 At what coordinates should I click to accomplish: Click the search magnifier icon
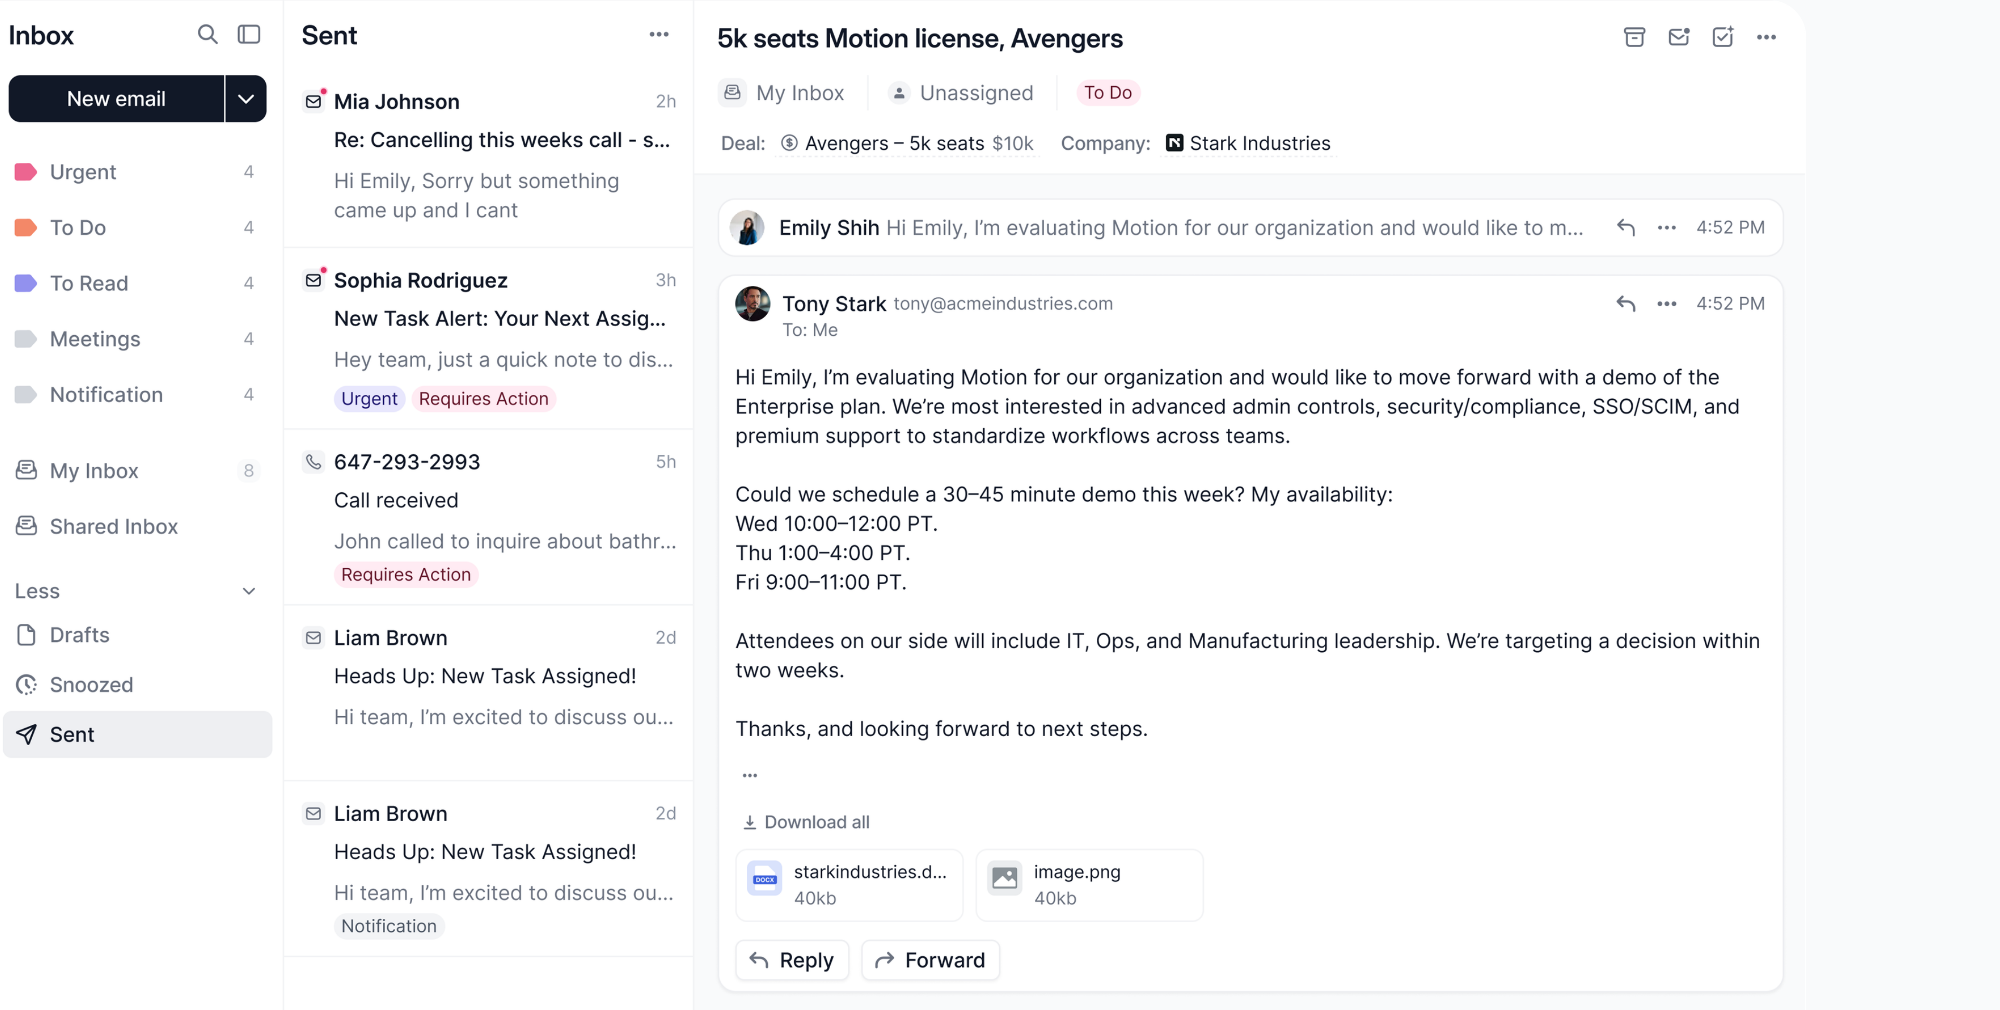pyautogui.click(x=207, y=35)
